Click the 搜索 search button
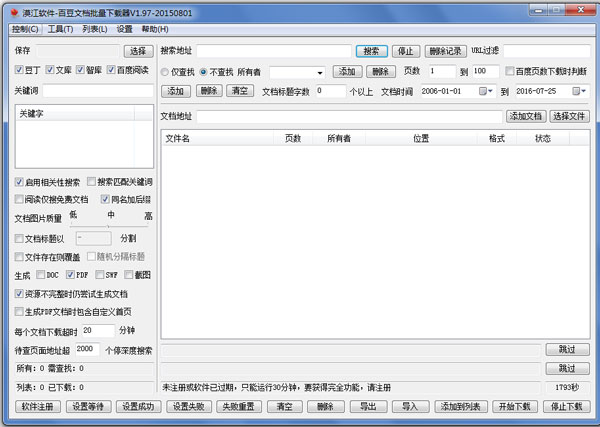The height and width of the screenshot is (427, 600). [370, 50]
